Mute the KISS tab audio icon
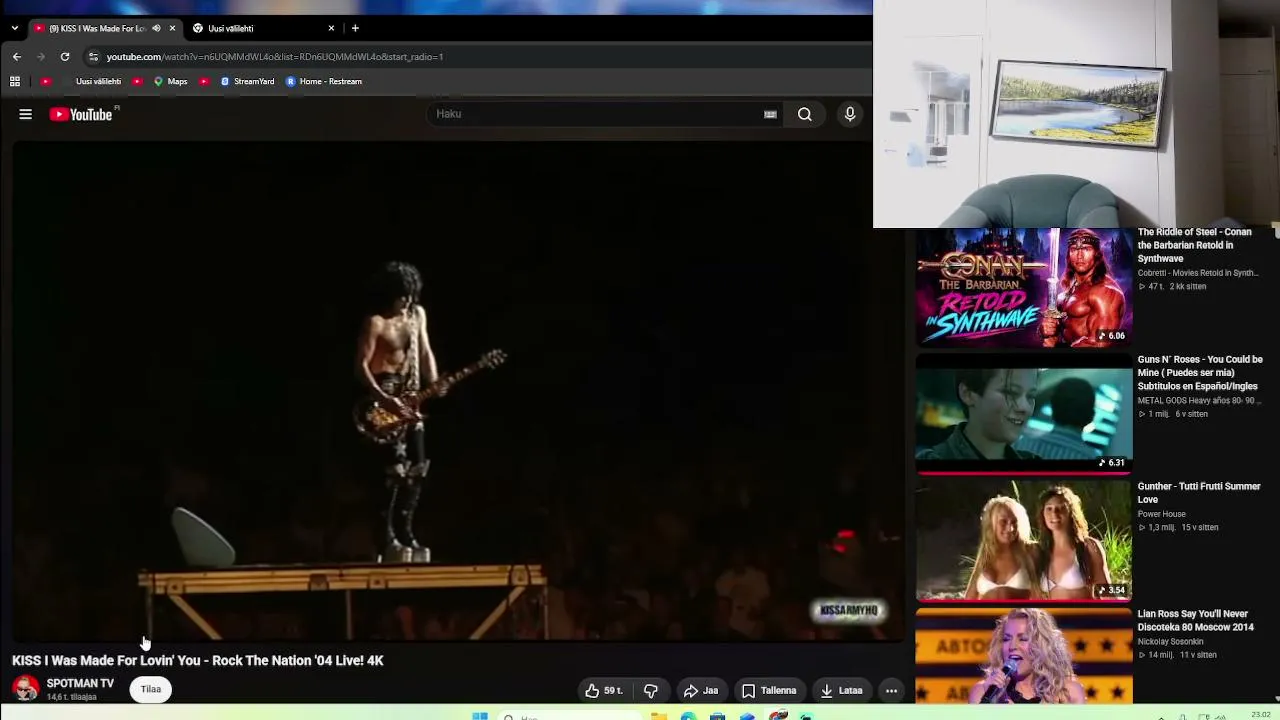Screen dimensions: 1280x720 click(156, 28)
